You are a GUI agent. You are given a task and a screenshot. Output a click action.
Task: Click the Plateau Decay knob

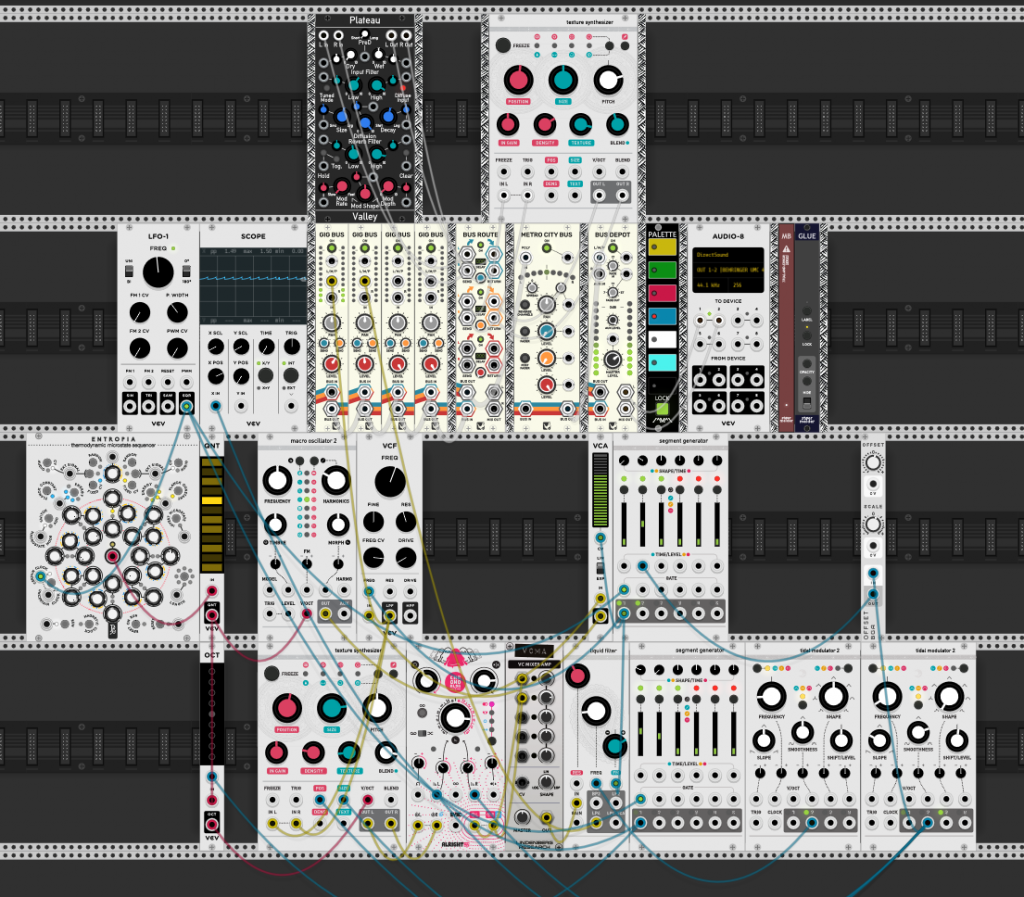(389, 118)
